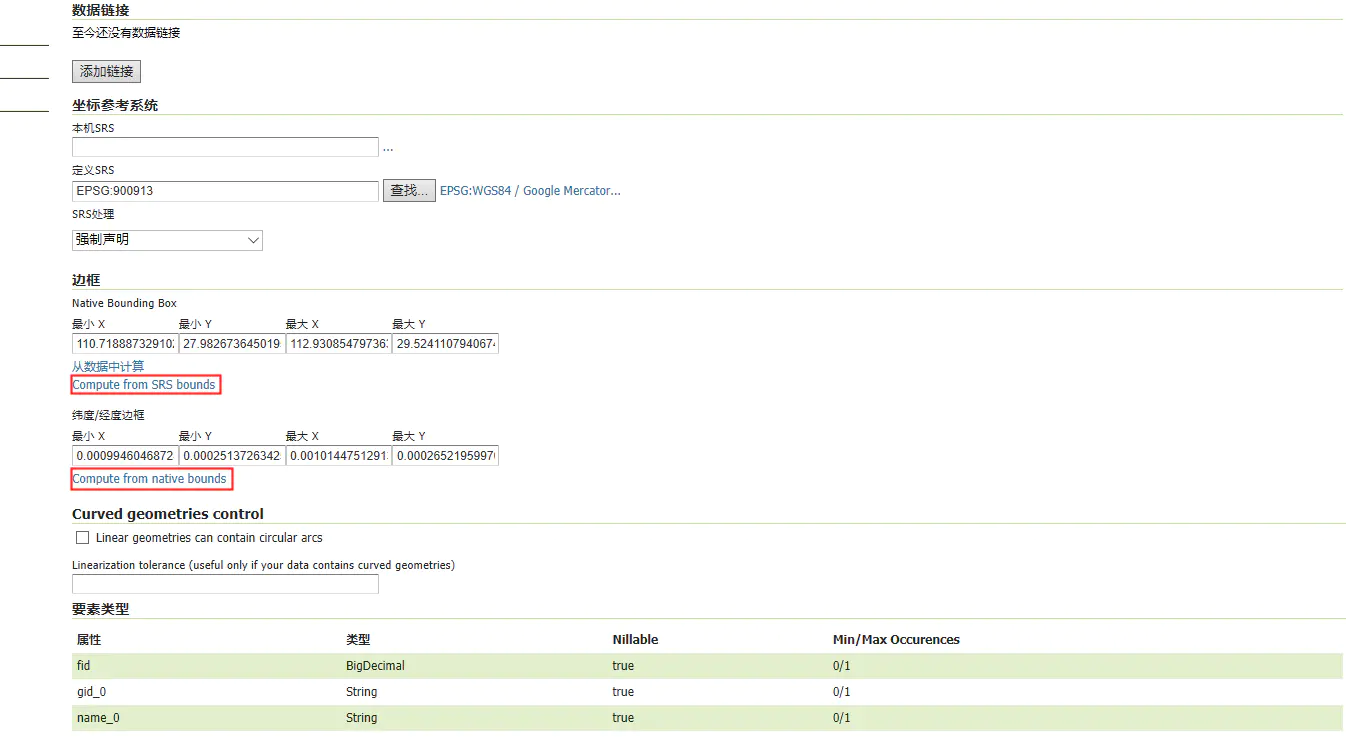Click Compute from SRS bounds link
1346x737 pixels.
click(144, 385)
